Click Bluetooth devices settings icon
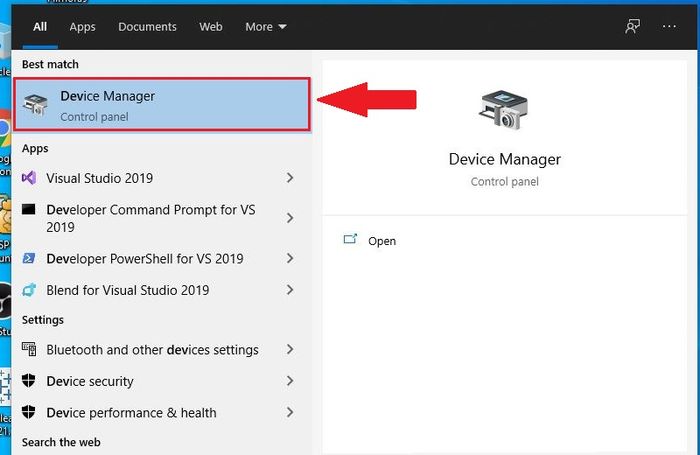Screen dimensions: 700x455 (29, 349)
